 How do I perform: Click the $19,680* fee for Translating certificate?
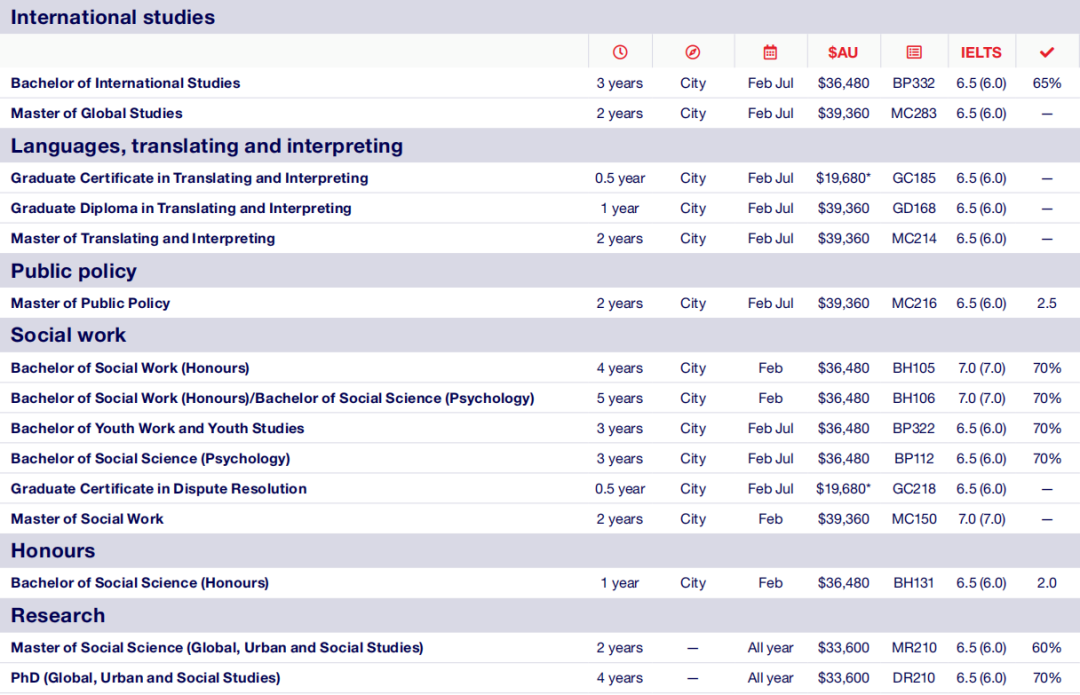click(x=843, y=178)
